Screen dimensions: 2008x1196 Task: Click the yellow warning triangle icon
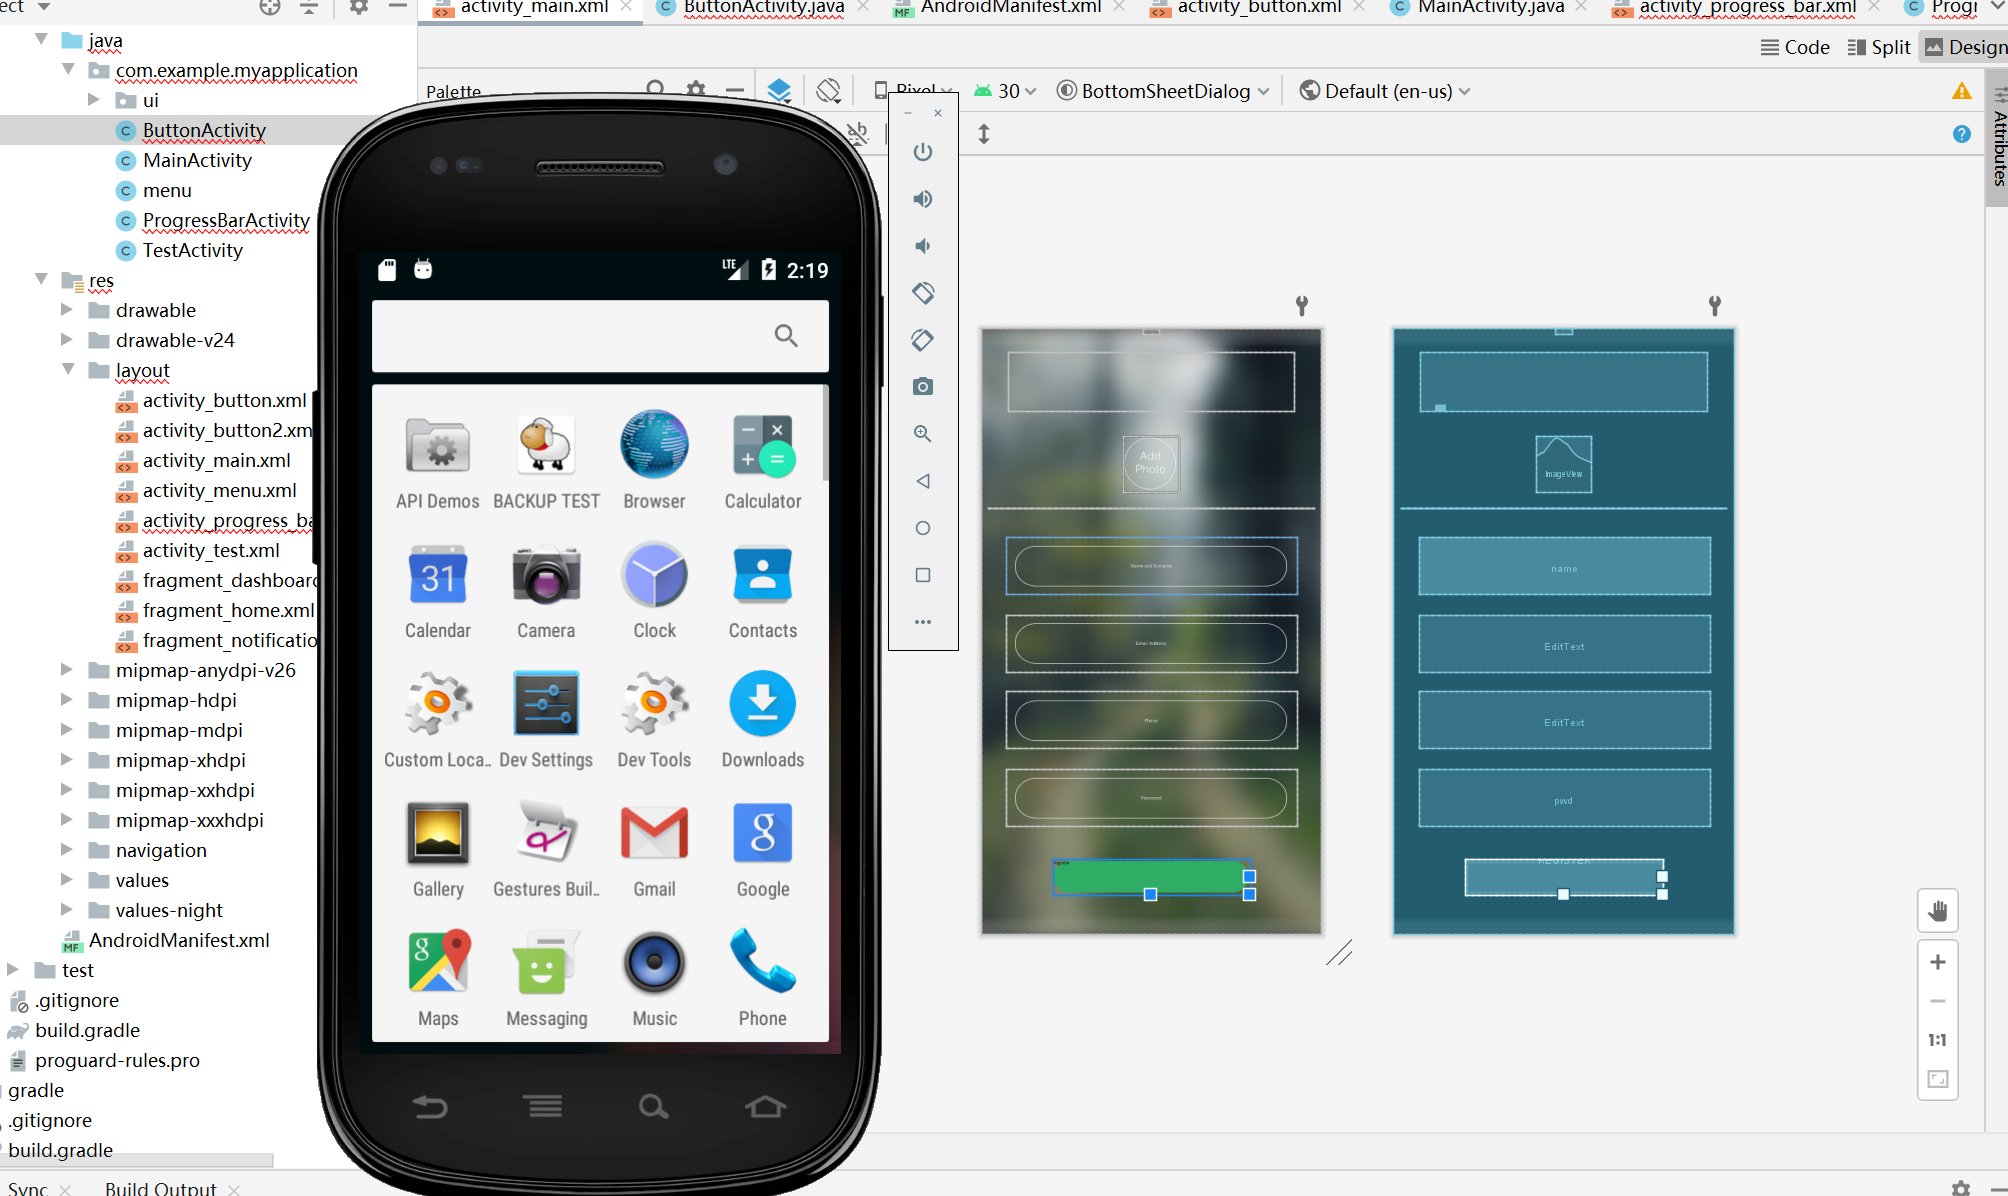point(1962,91)
